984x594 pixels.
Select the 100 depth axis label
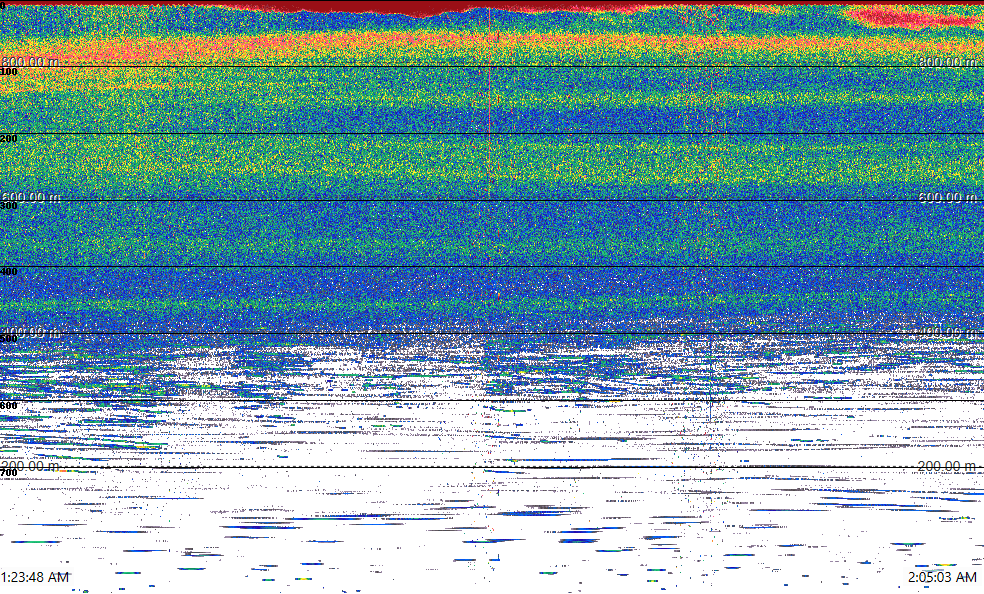(x=9, y=72)
